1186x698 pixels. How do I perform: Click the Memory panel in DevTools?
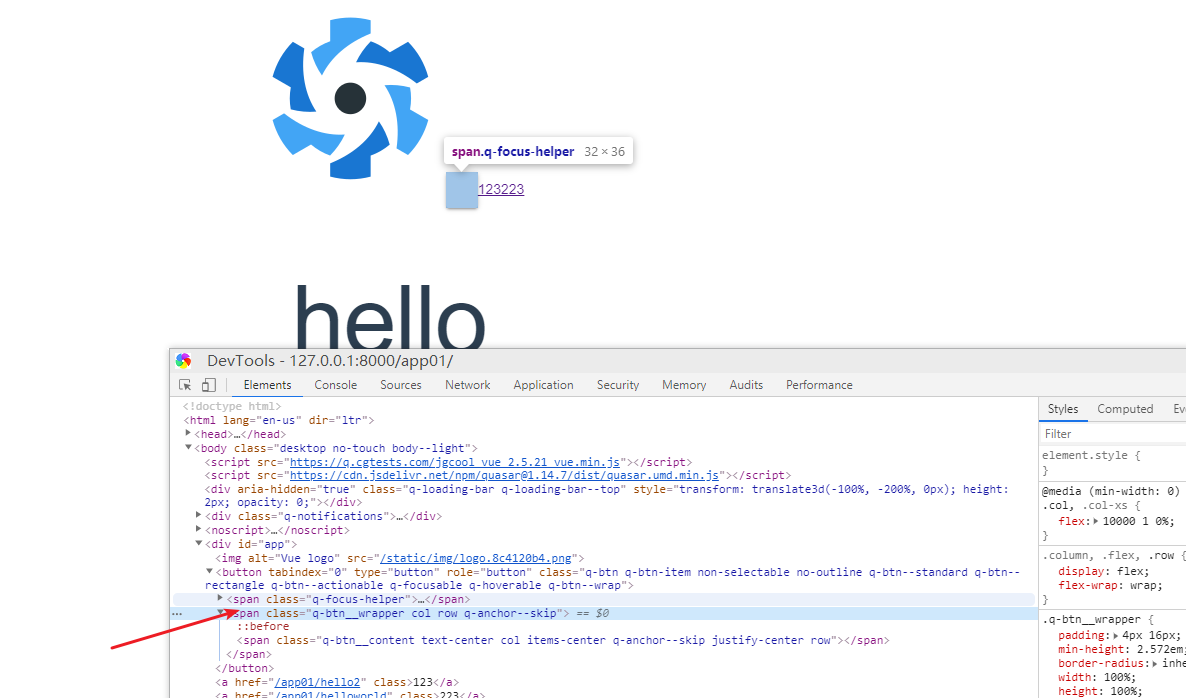pos(683,384)
